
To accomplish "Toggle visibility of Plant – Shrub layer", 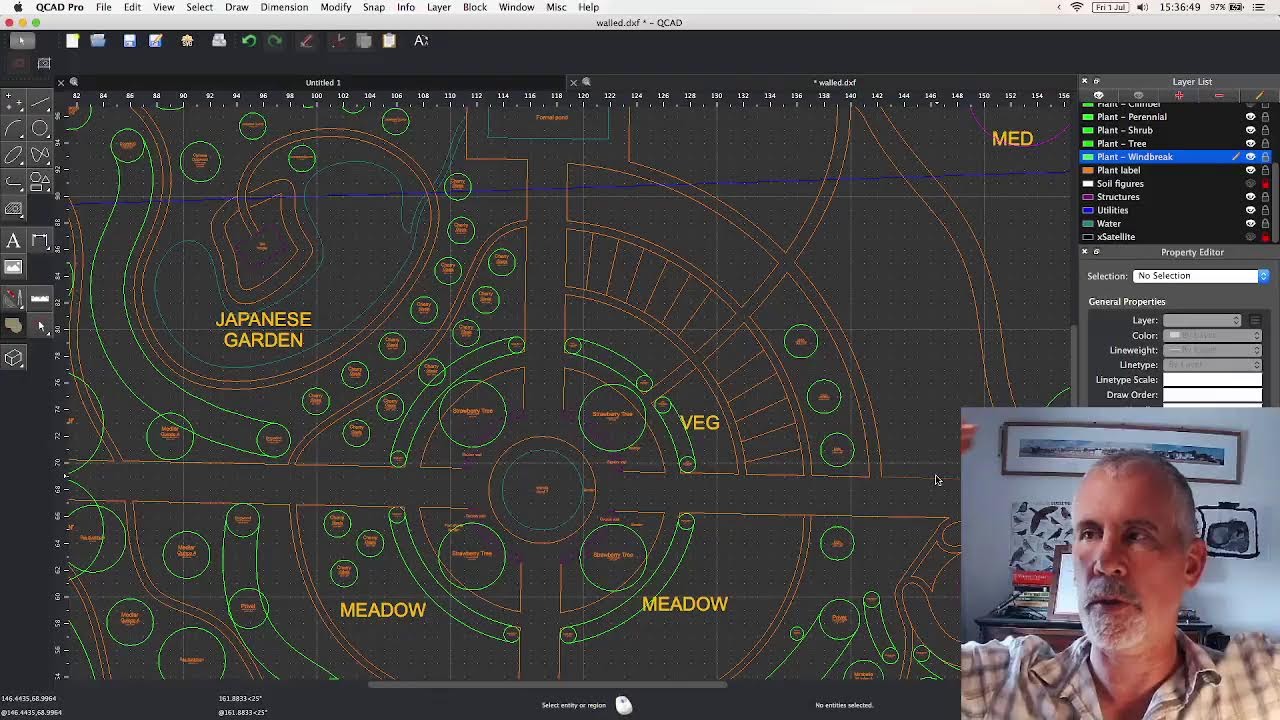I will coord(1250,130).
